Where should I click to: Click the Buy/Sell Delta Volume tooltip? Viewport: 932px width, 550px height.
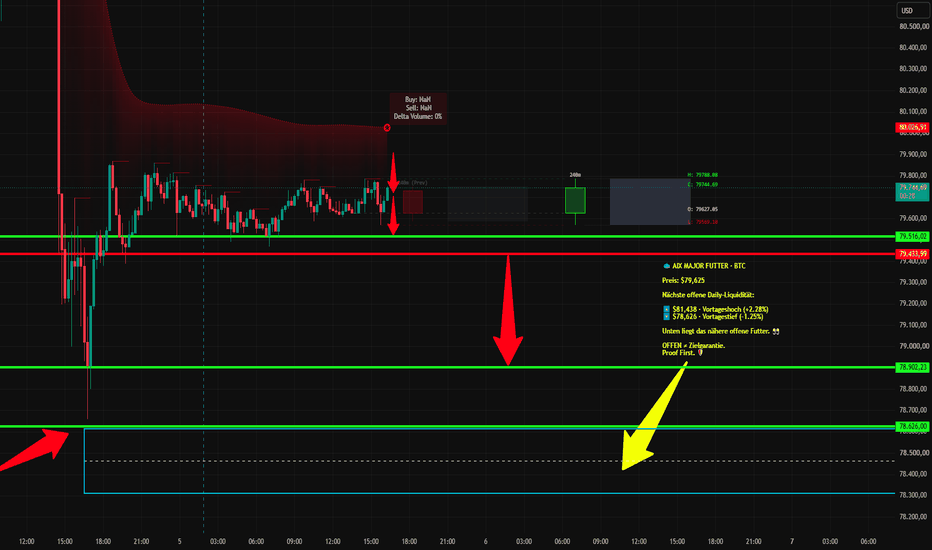click(418, 108)
